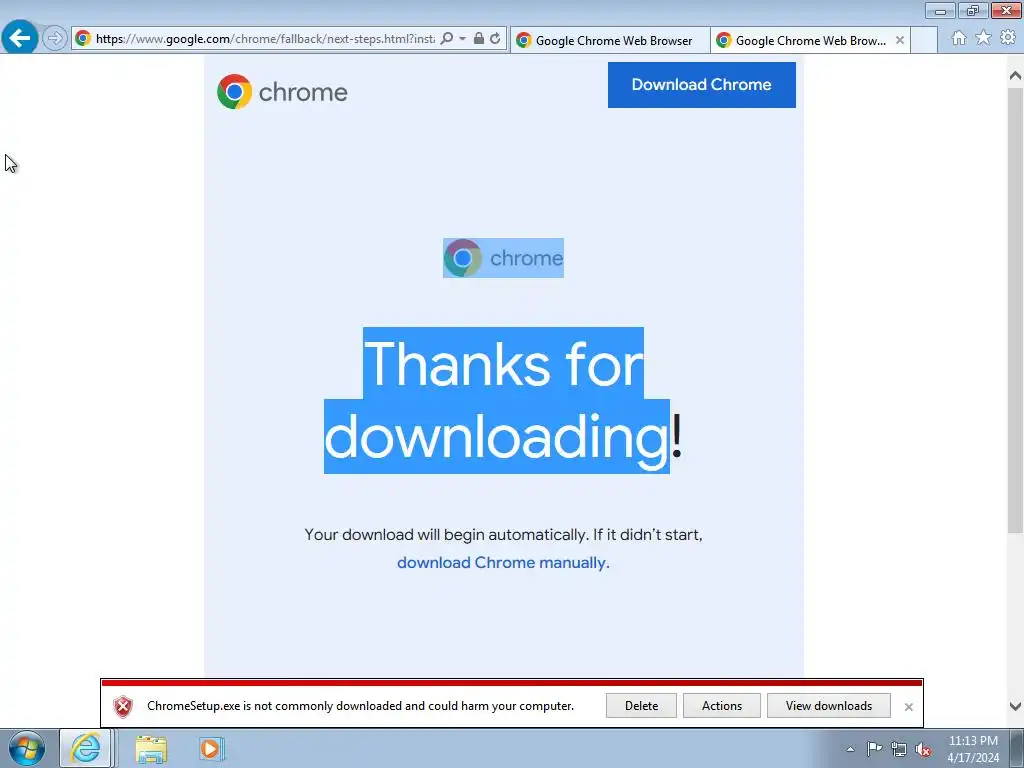The width and height of the screenshot is (1024, 768).
Task: Click the vertical scrollbar thumb
Action: [x=1015, y=310]
